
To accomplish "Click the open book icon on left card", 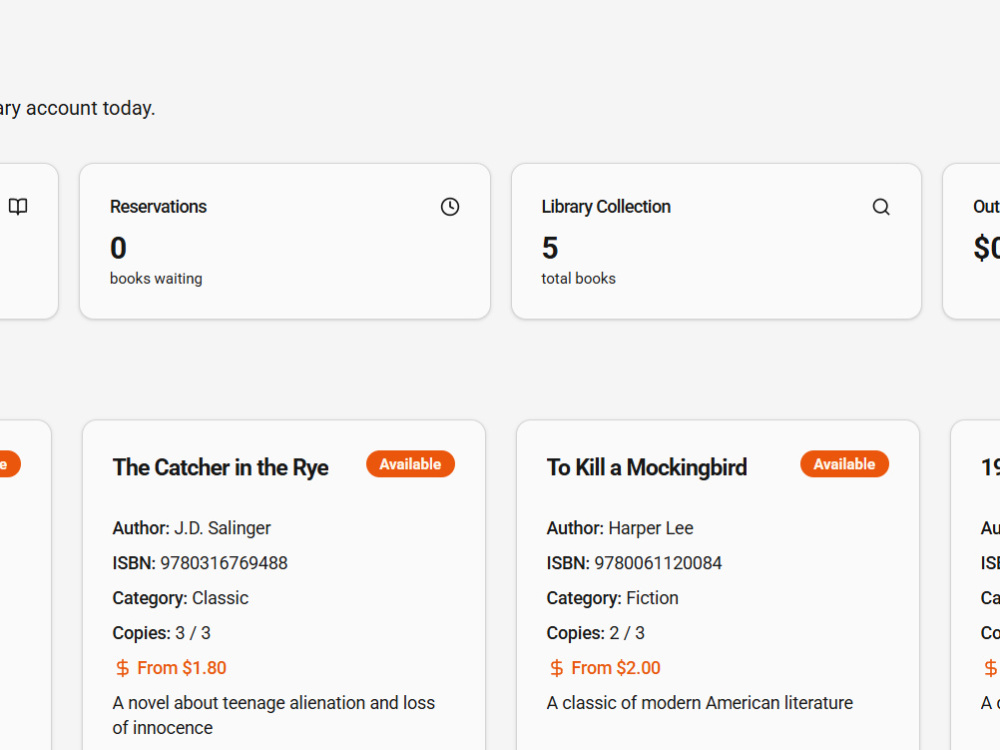I will [x=18, y=207].
